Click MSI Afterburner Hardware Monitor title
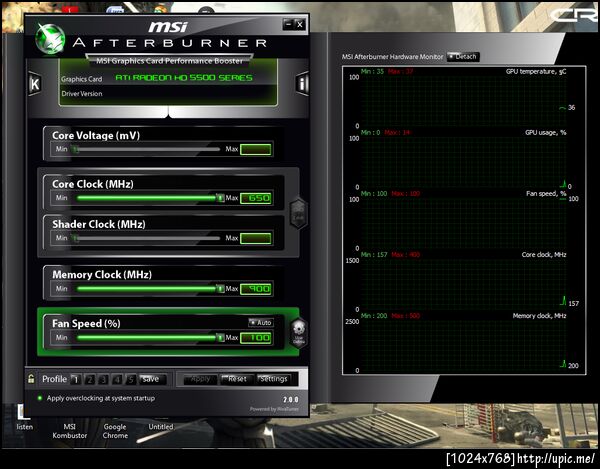 [392, 57]
